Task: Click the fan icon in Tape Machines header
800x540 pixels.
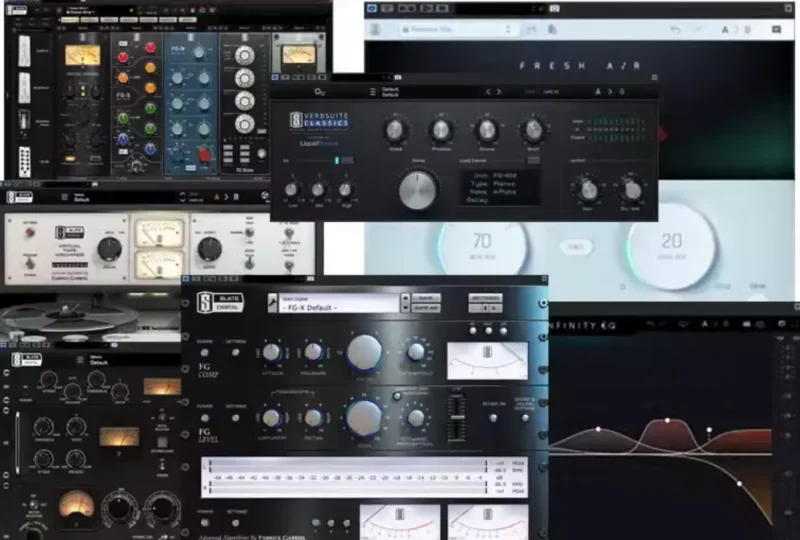Action: point(264,196)
